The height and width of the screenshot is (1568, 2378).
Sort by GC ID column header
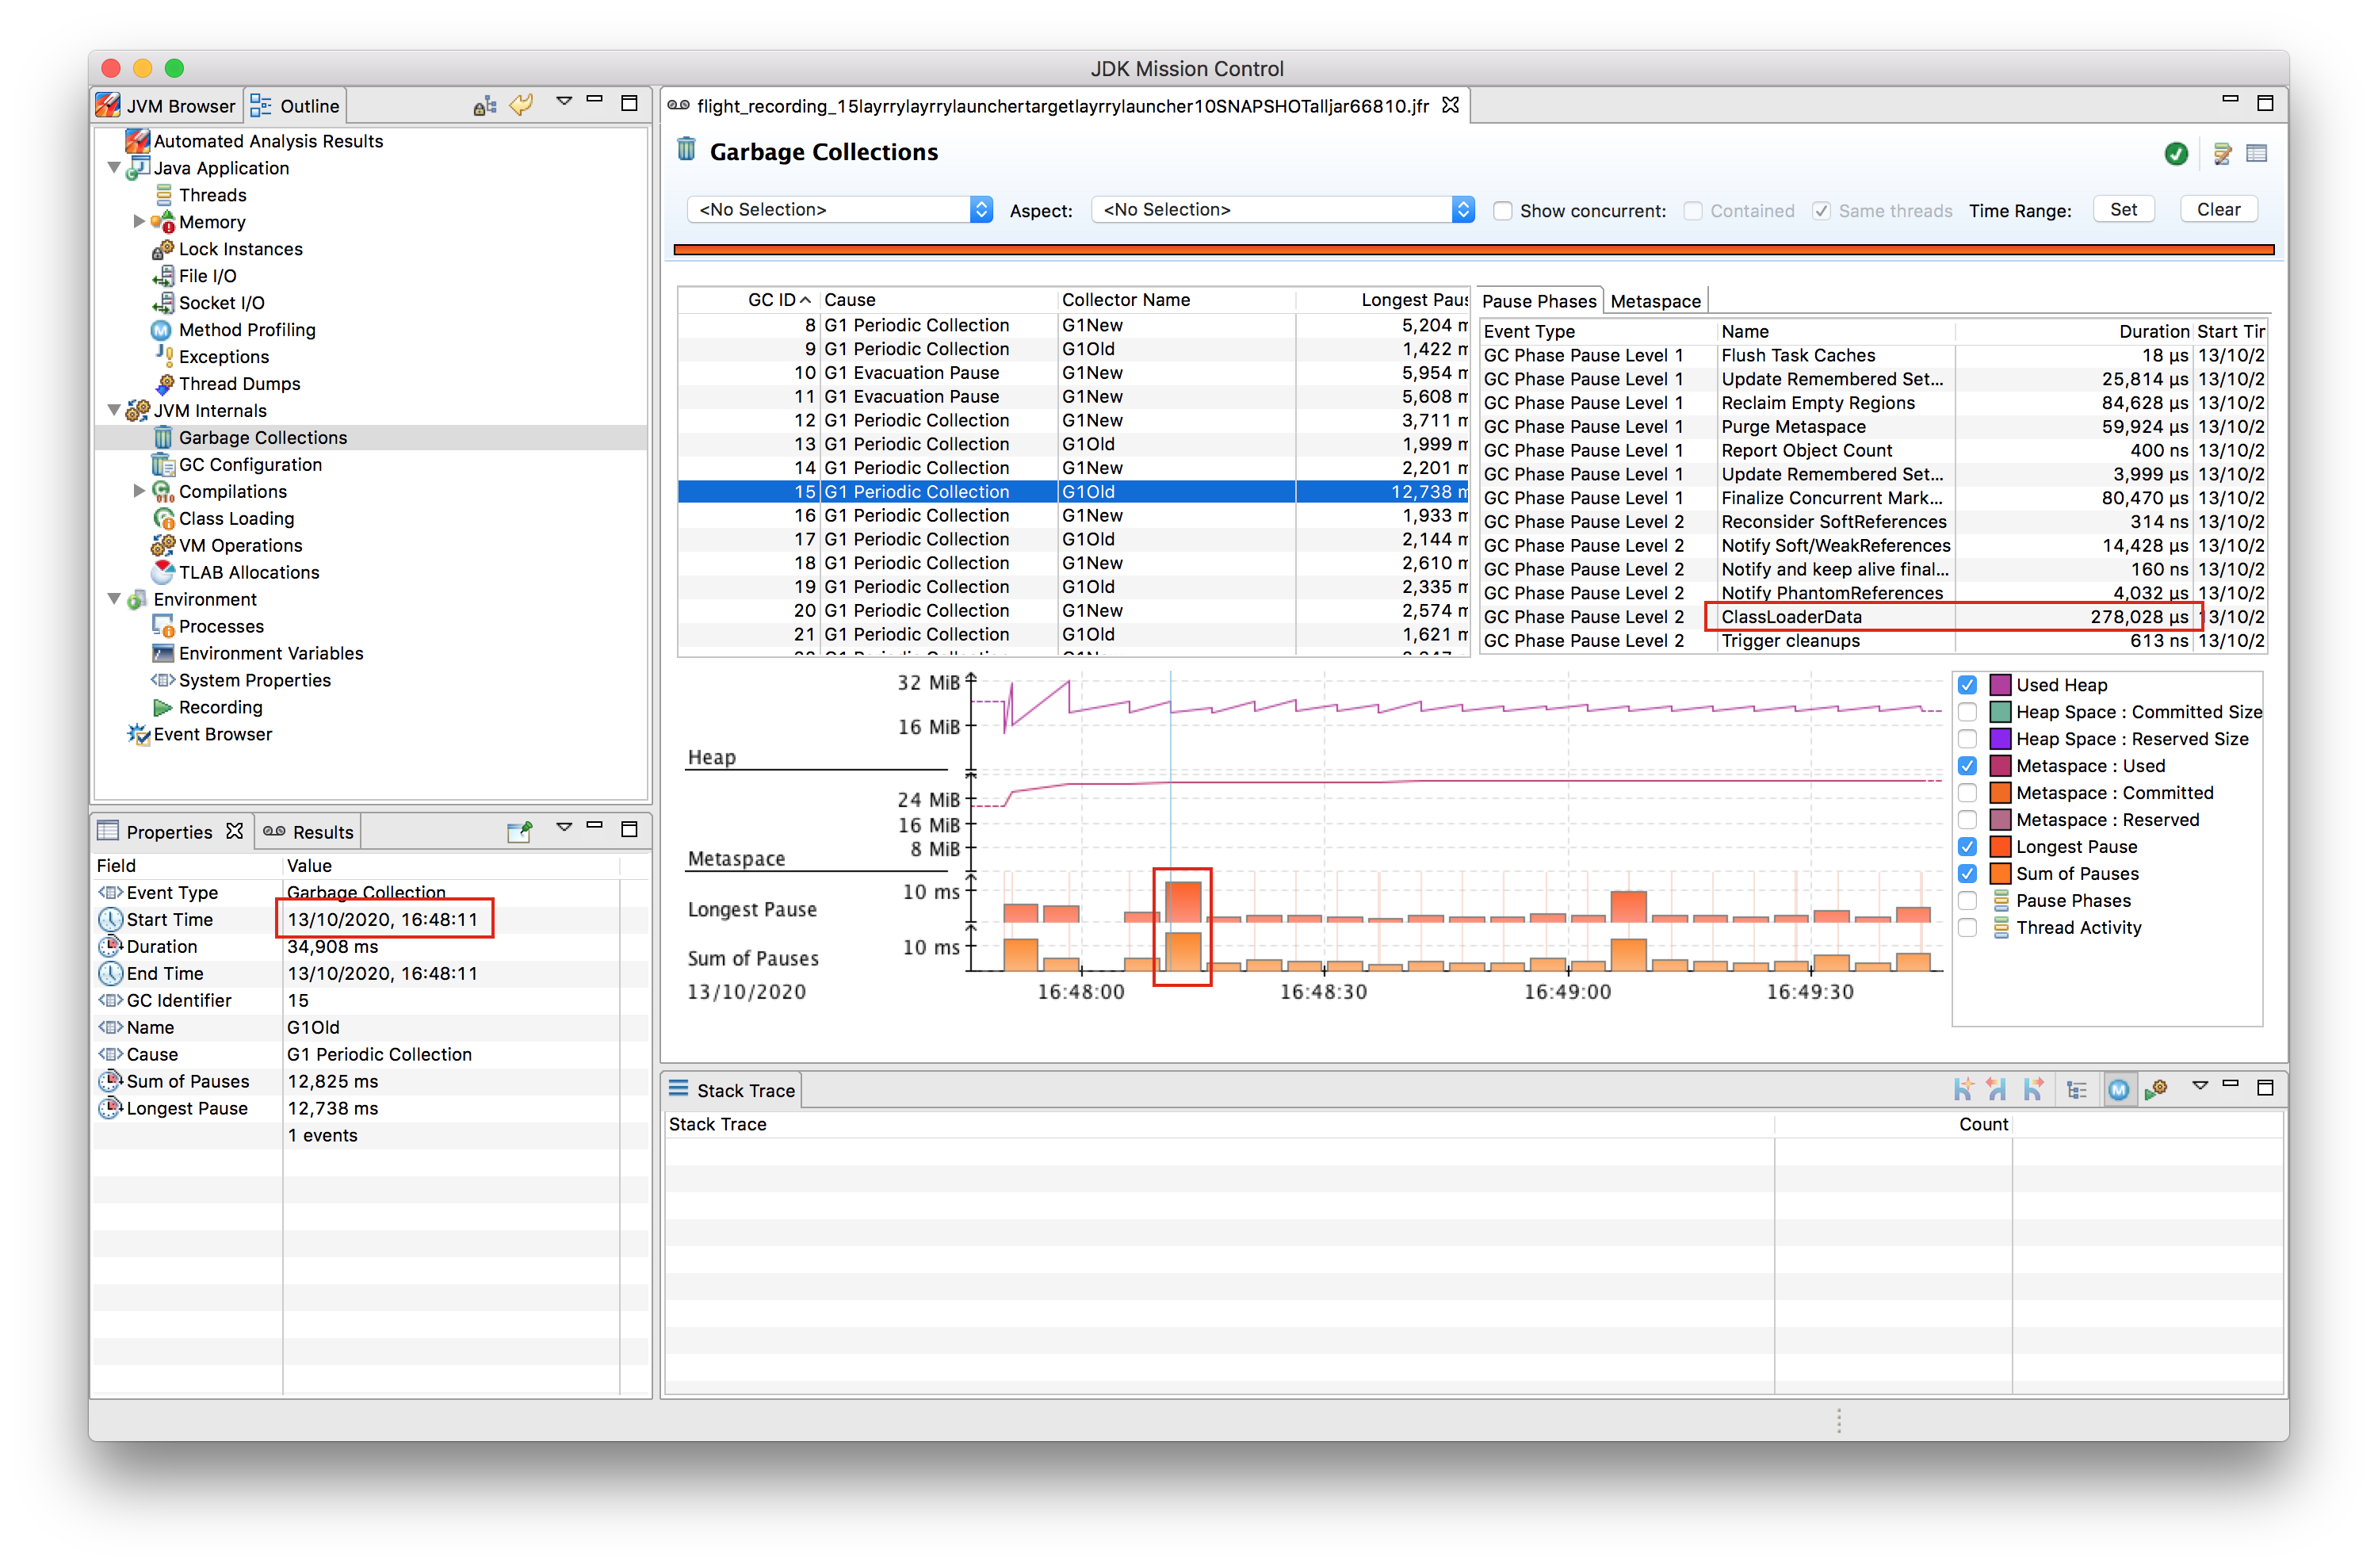(749, 300)
